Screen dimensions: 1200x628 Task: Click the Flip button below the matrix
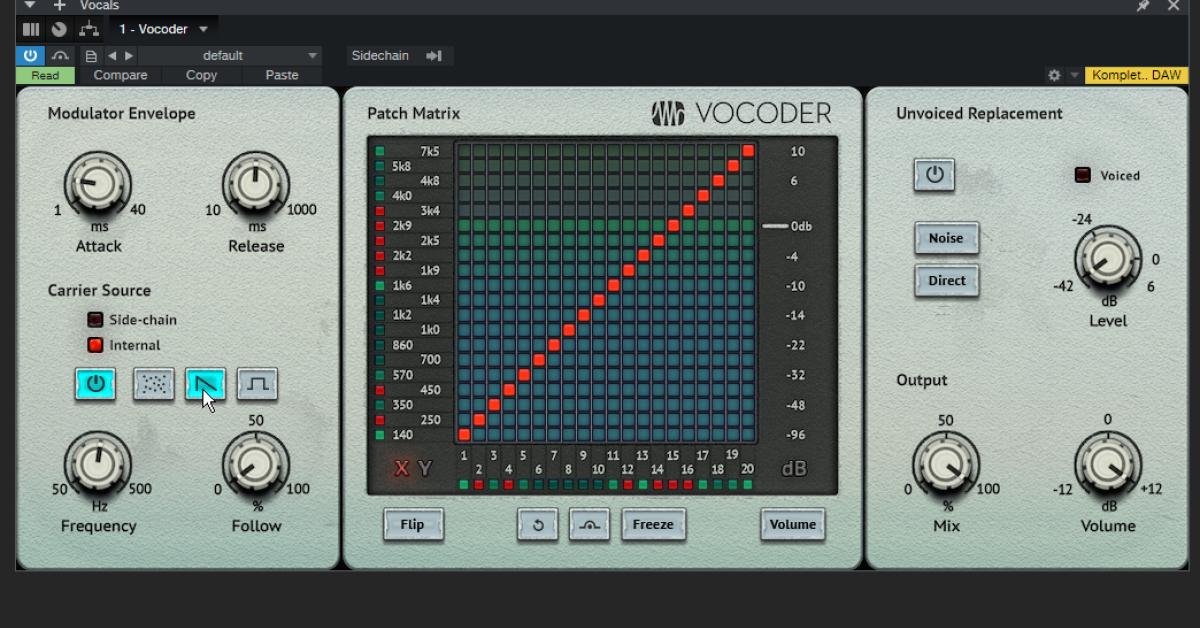pos(413,525)
